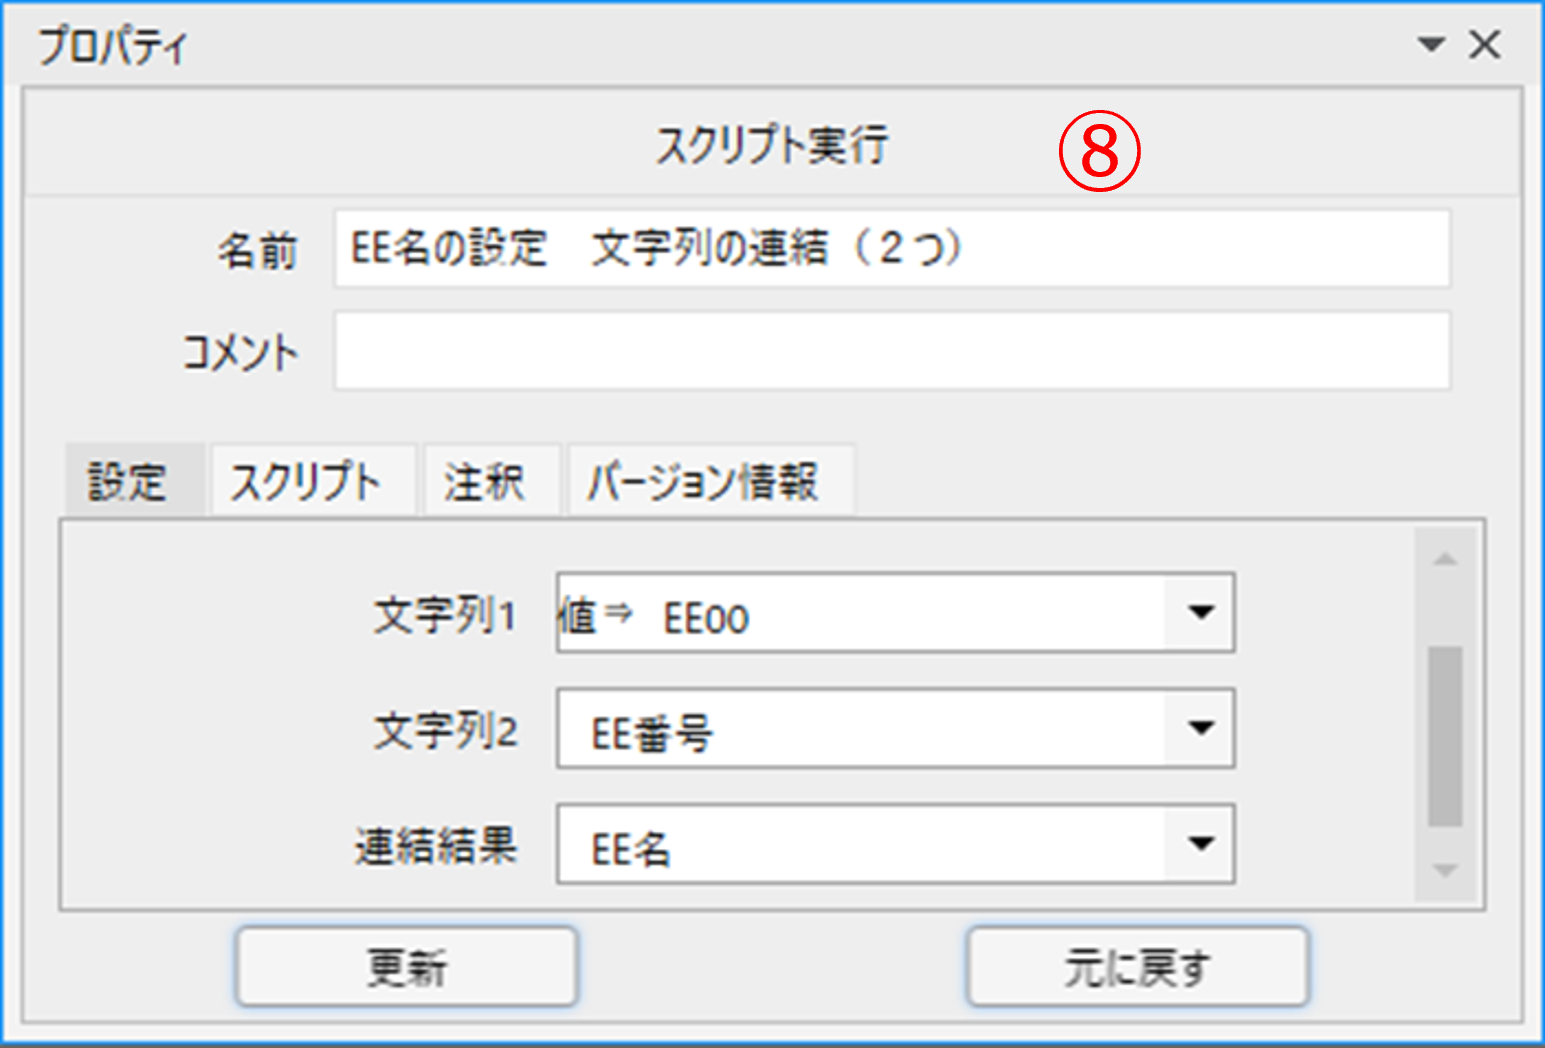Open the Properties panel options arrow
The height and width of the screenshot is (1048, 1545).
coord(1432,45)
